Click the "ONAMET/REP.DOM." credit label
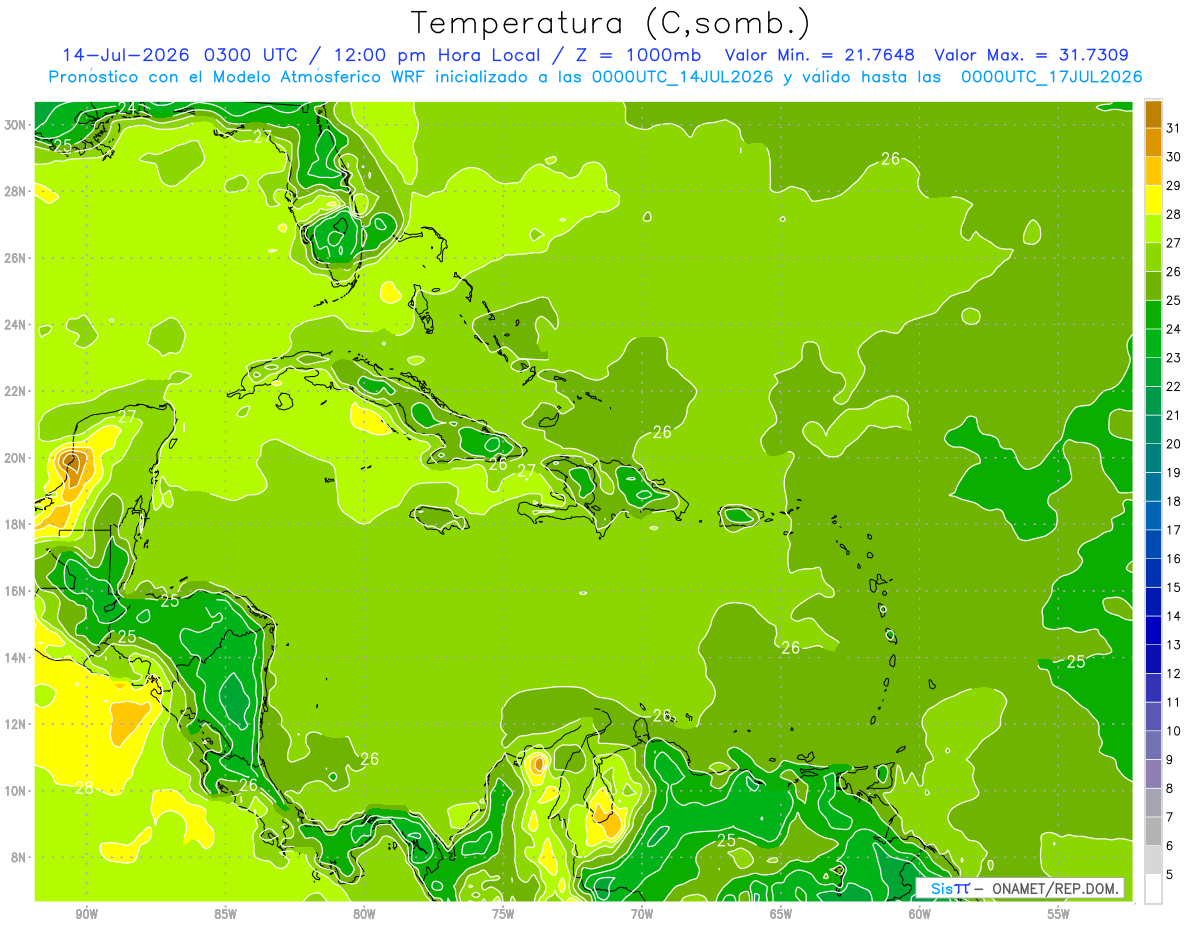The image size is (1200, 927). tap(1055, 888)
